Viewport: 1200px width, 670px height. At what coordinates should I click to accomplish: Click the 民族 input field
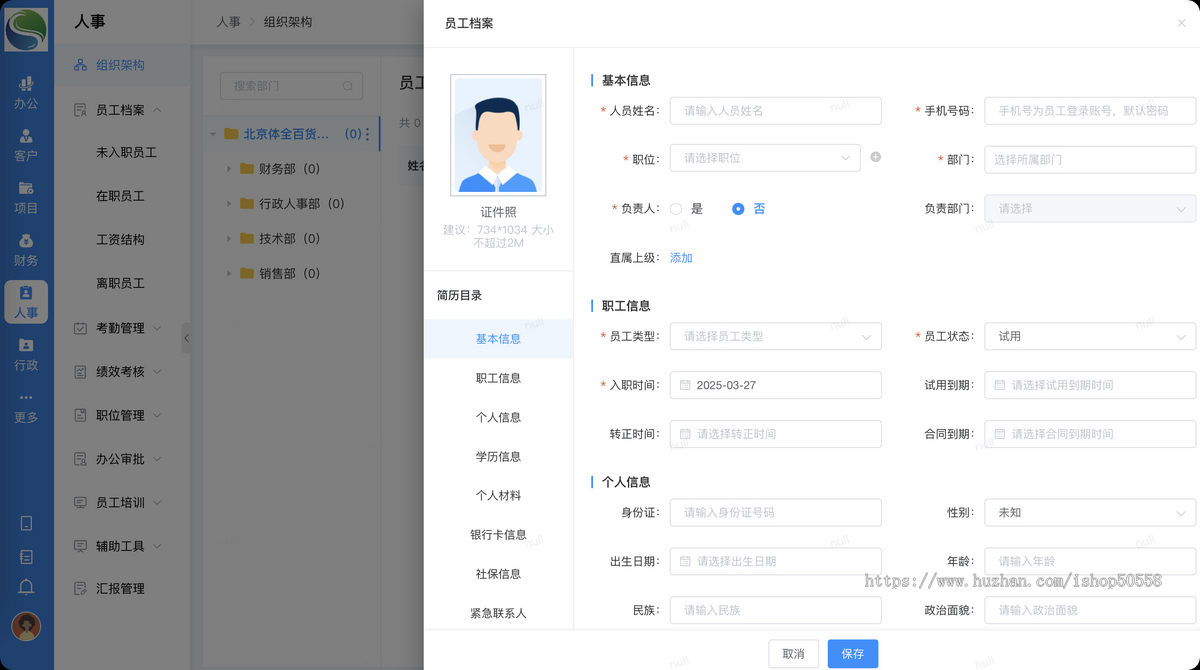(x=776, y=610)
